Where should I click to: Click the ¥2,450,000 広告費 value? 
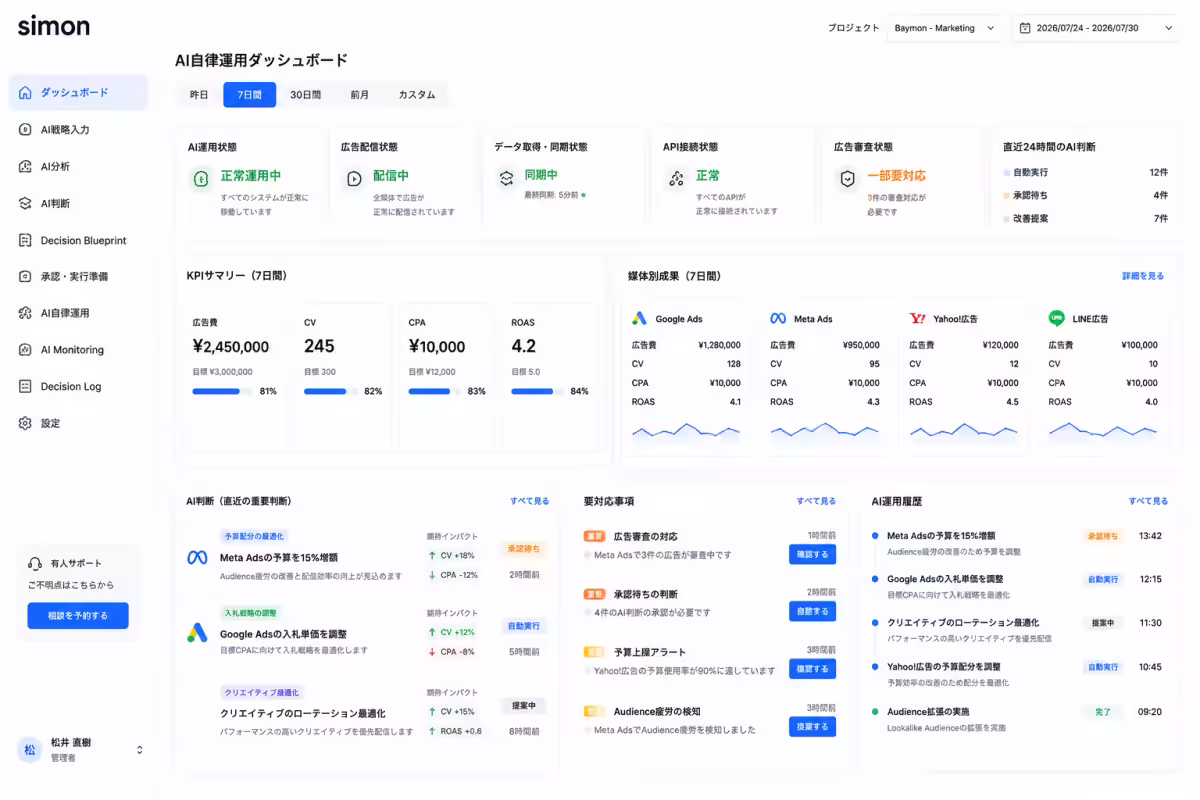231,347
